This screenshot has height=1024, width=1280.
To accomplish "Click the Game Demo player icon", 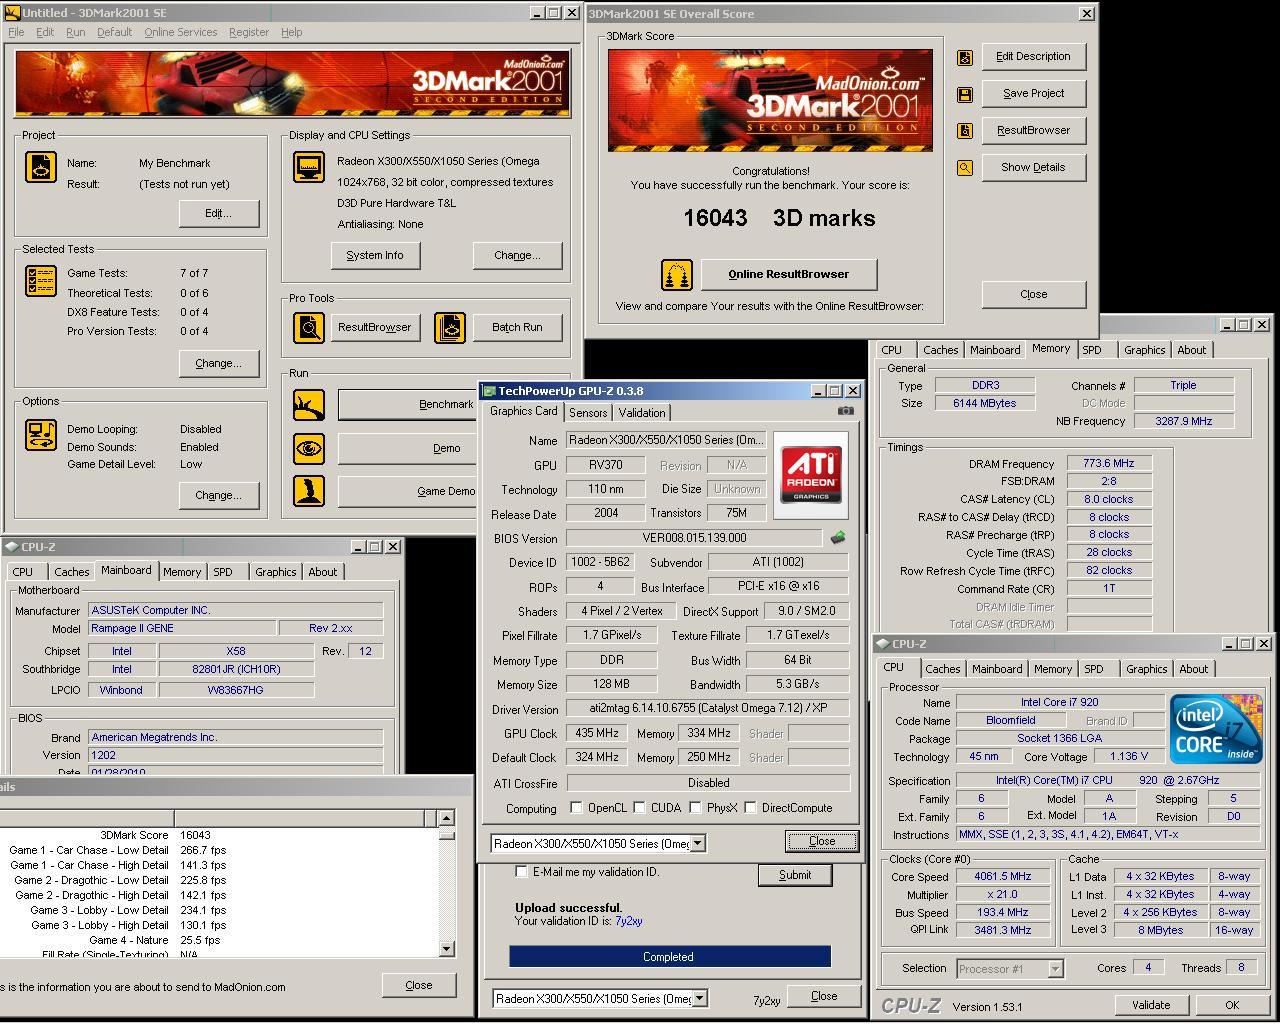I will click(309, 491).
